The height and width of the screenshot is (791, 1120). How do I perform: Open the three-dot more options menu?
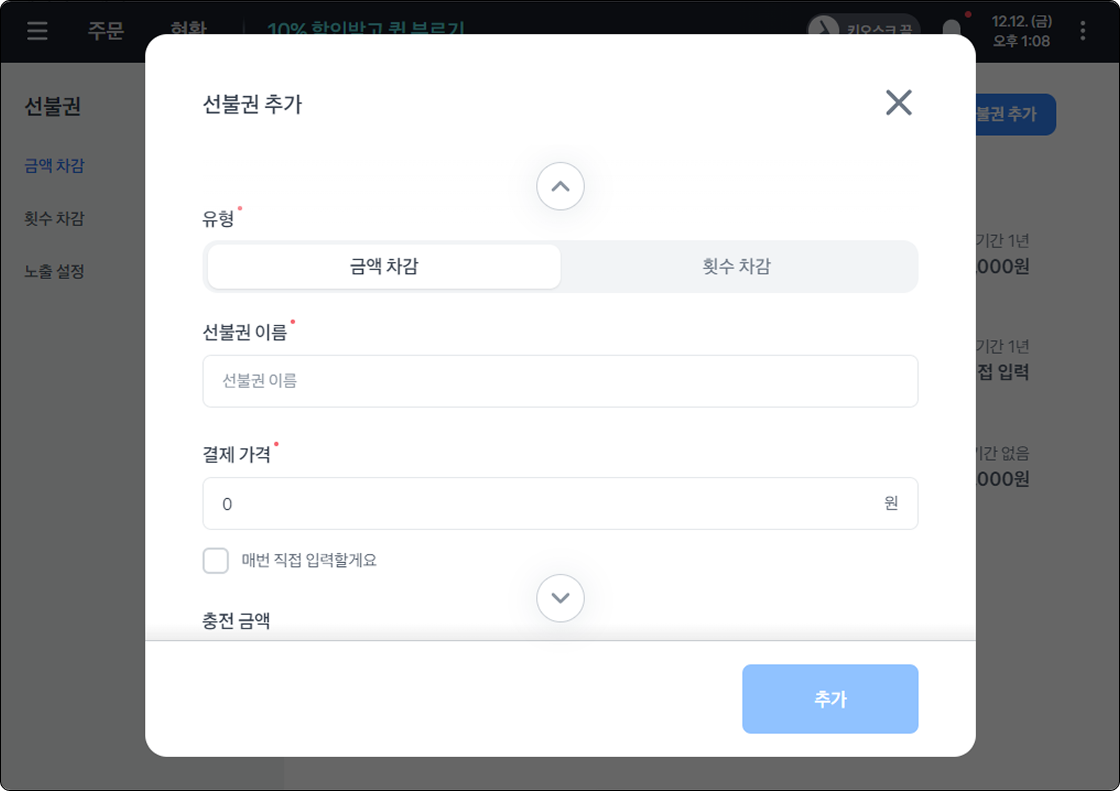[1083, 30]
